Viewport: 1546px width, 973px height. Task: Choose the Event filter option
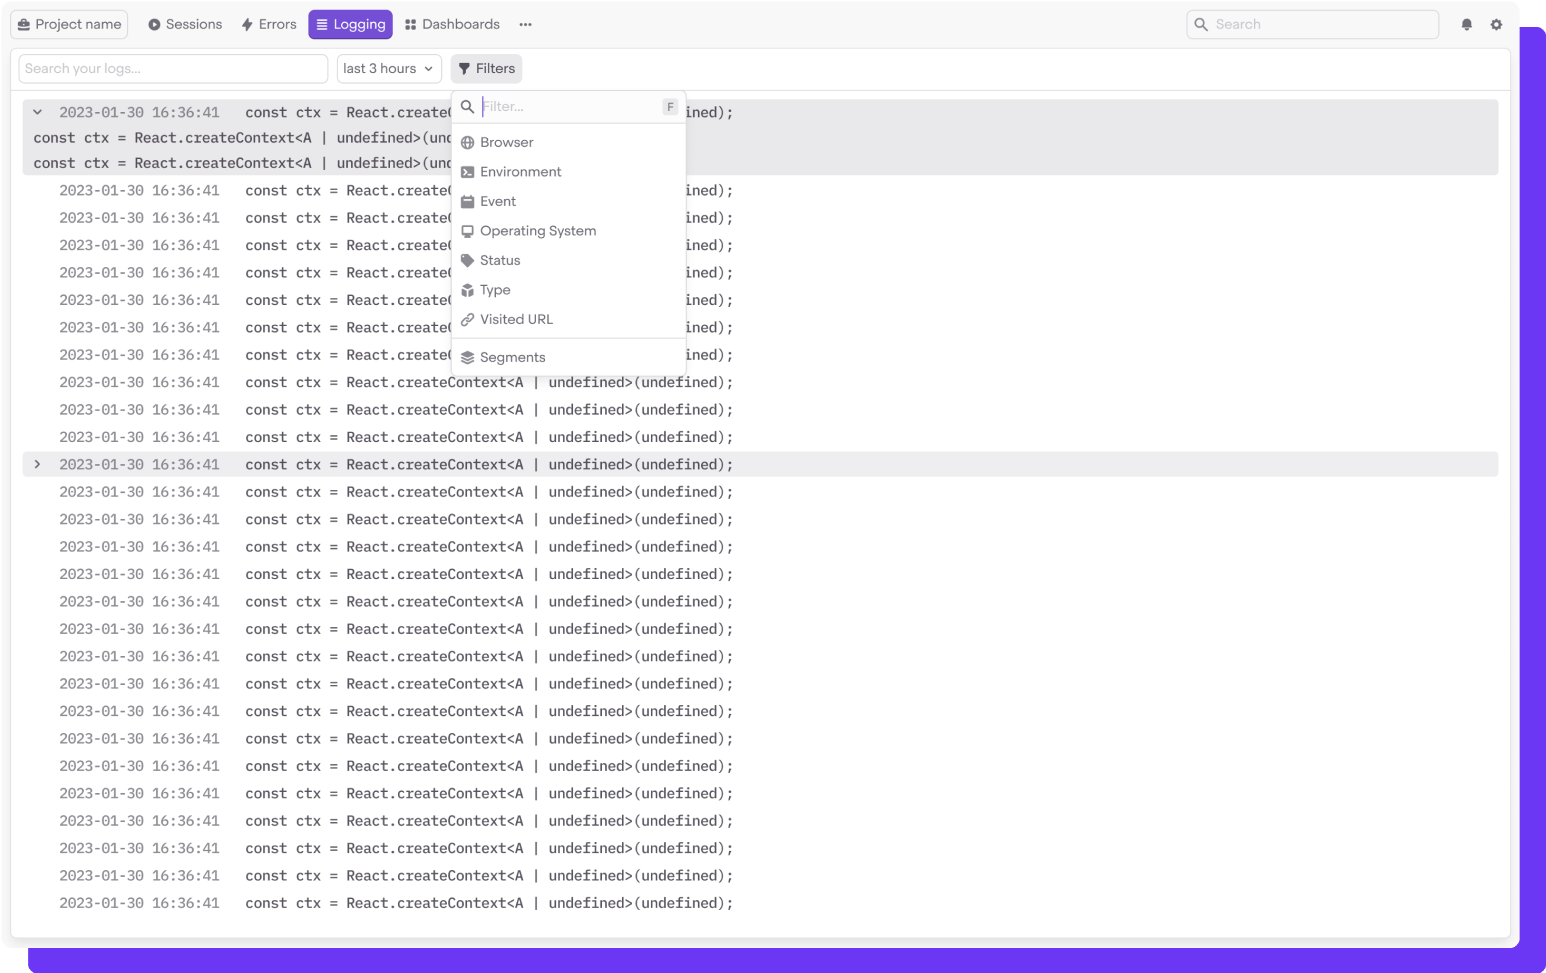[568, 201]
